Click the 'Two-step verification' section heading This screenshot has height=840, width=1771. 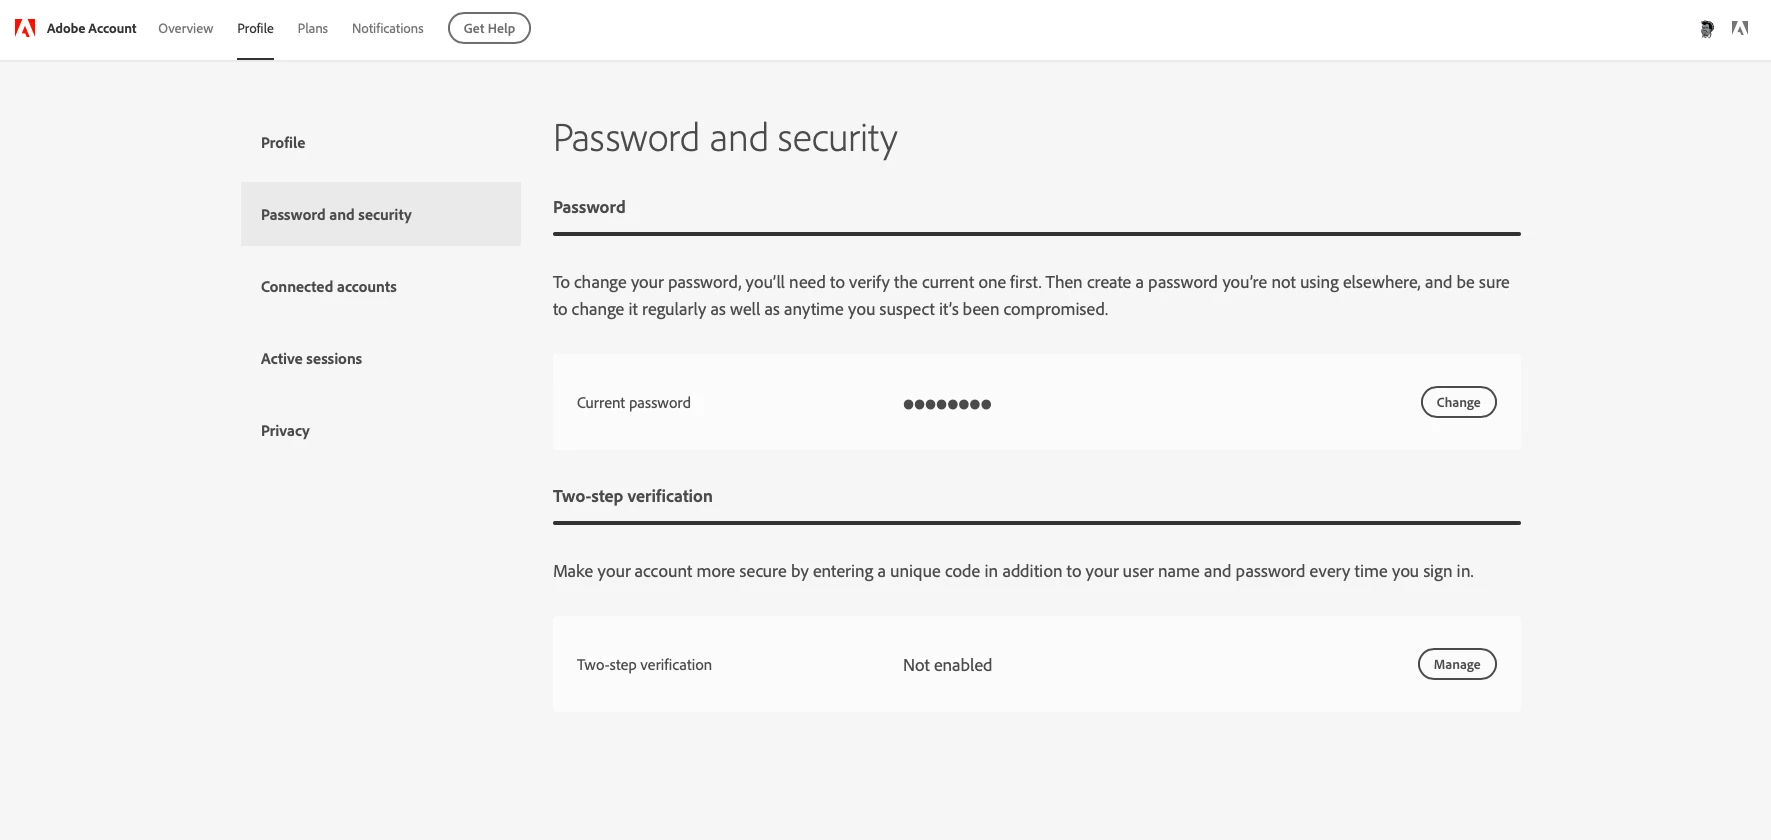[632, 496]
